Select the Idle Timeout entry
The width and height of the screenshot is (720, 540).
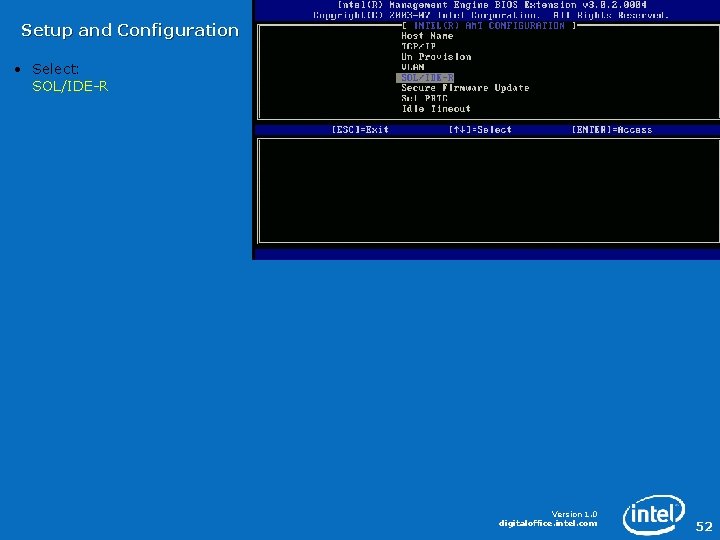436,109
